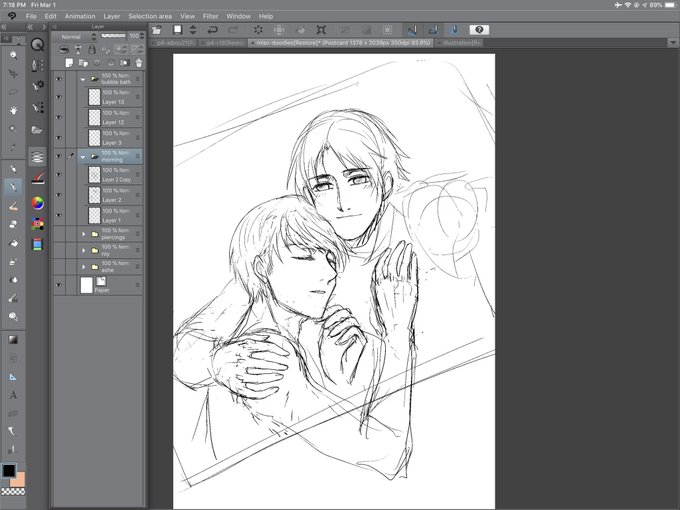Click the Fill bucket command icon

[300, 29]
